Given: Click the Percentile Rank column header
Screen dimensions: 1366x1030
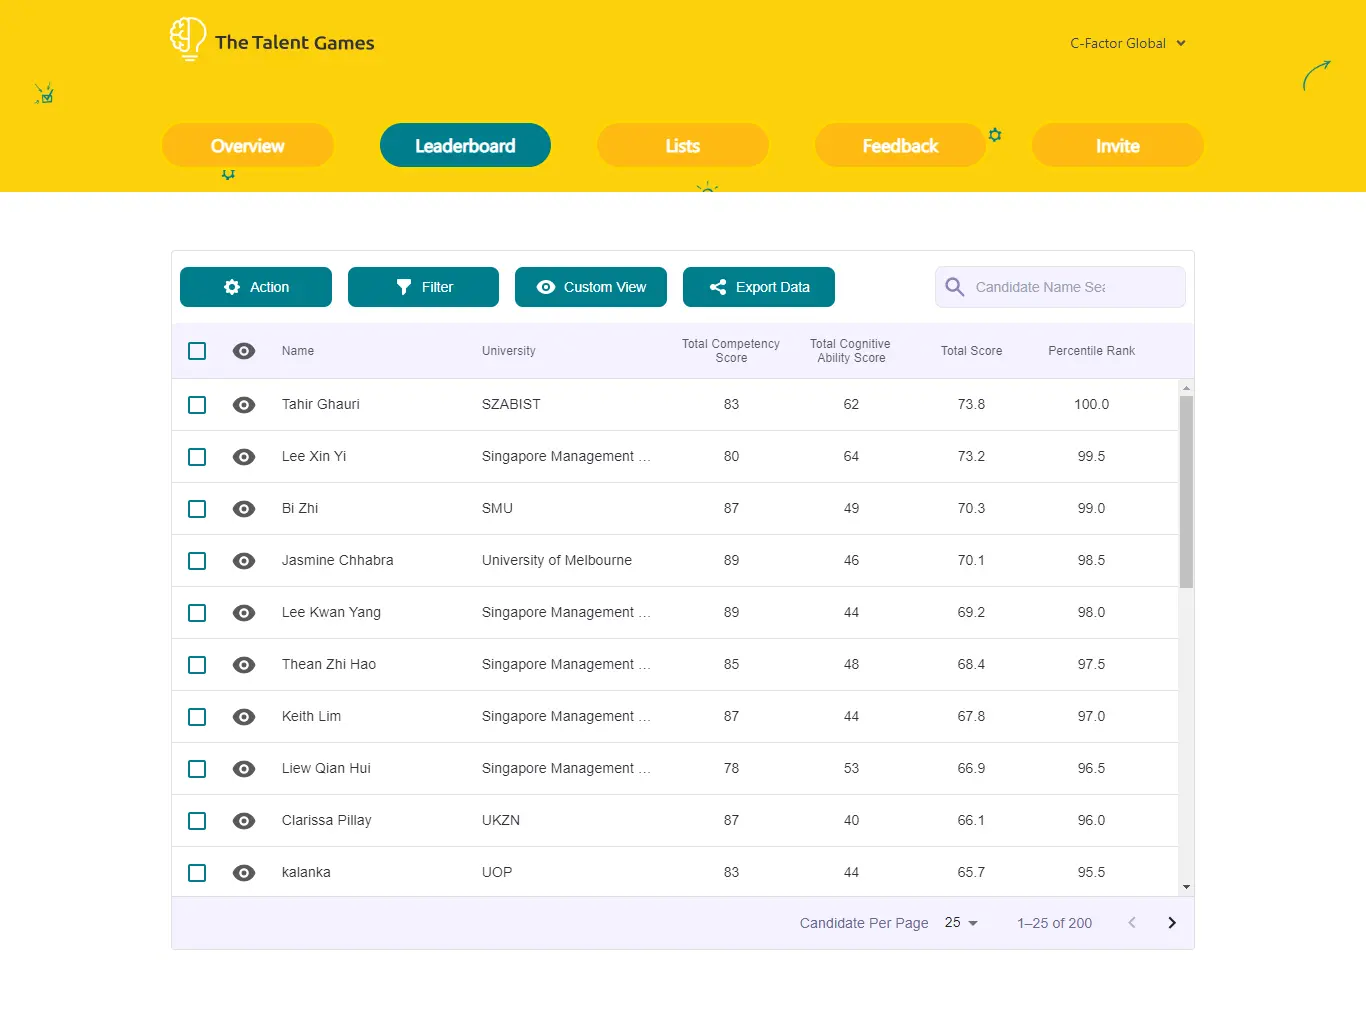Looking at the screenshot, I should point(1091,351).
